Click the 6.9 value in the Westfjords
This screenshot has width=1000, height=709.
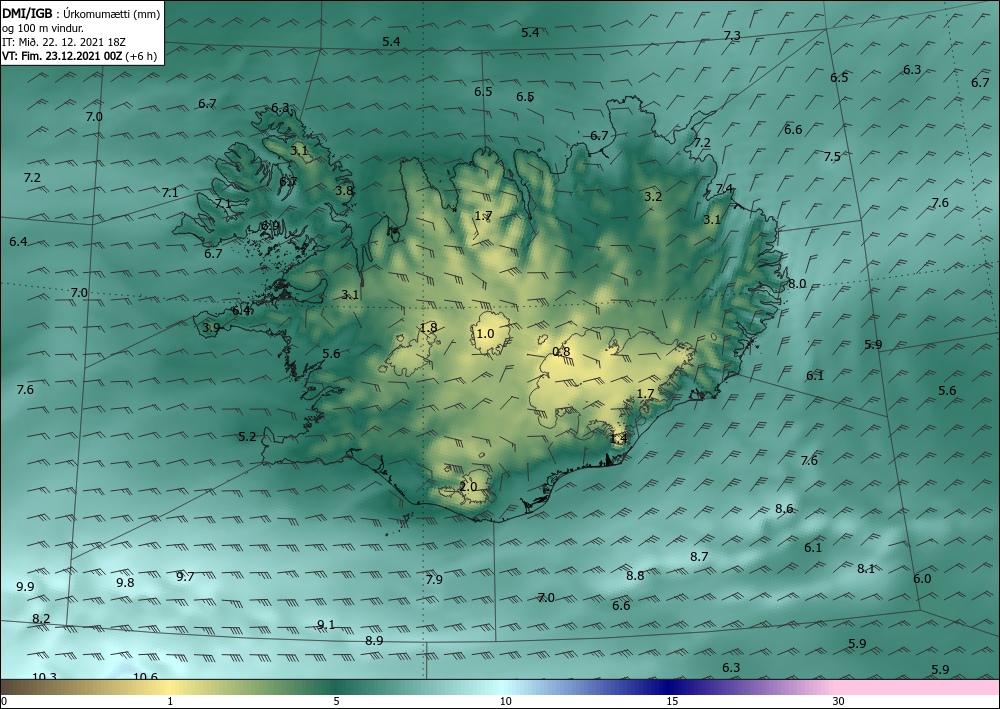pyautogui.click(x=270, y=225)
